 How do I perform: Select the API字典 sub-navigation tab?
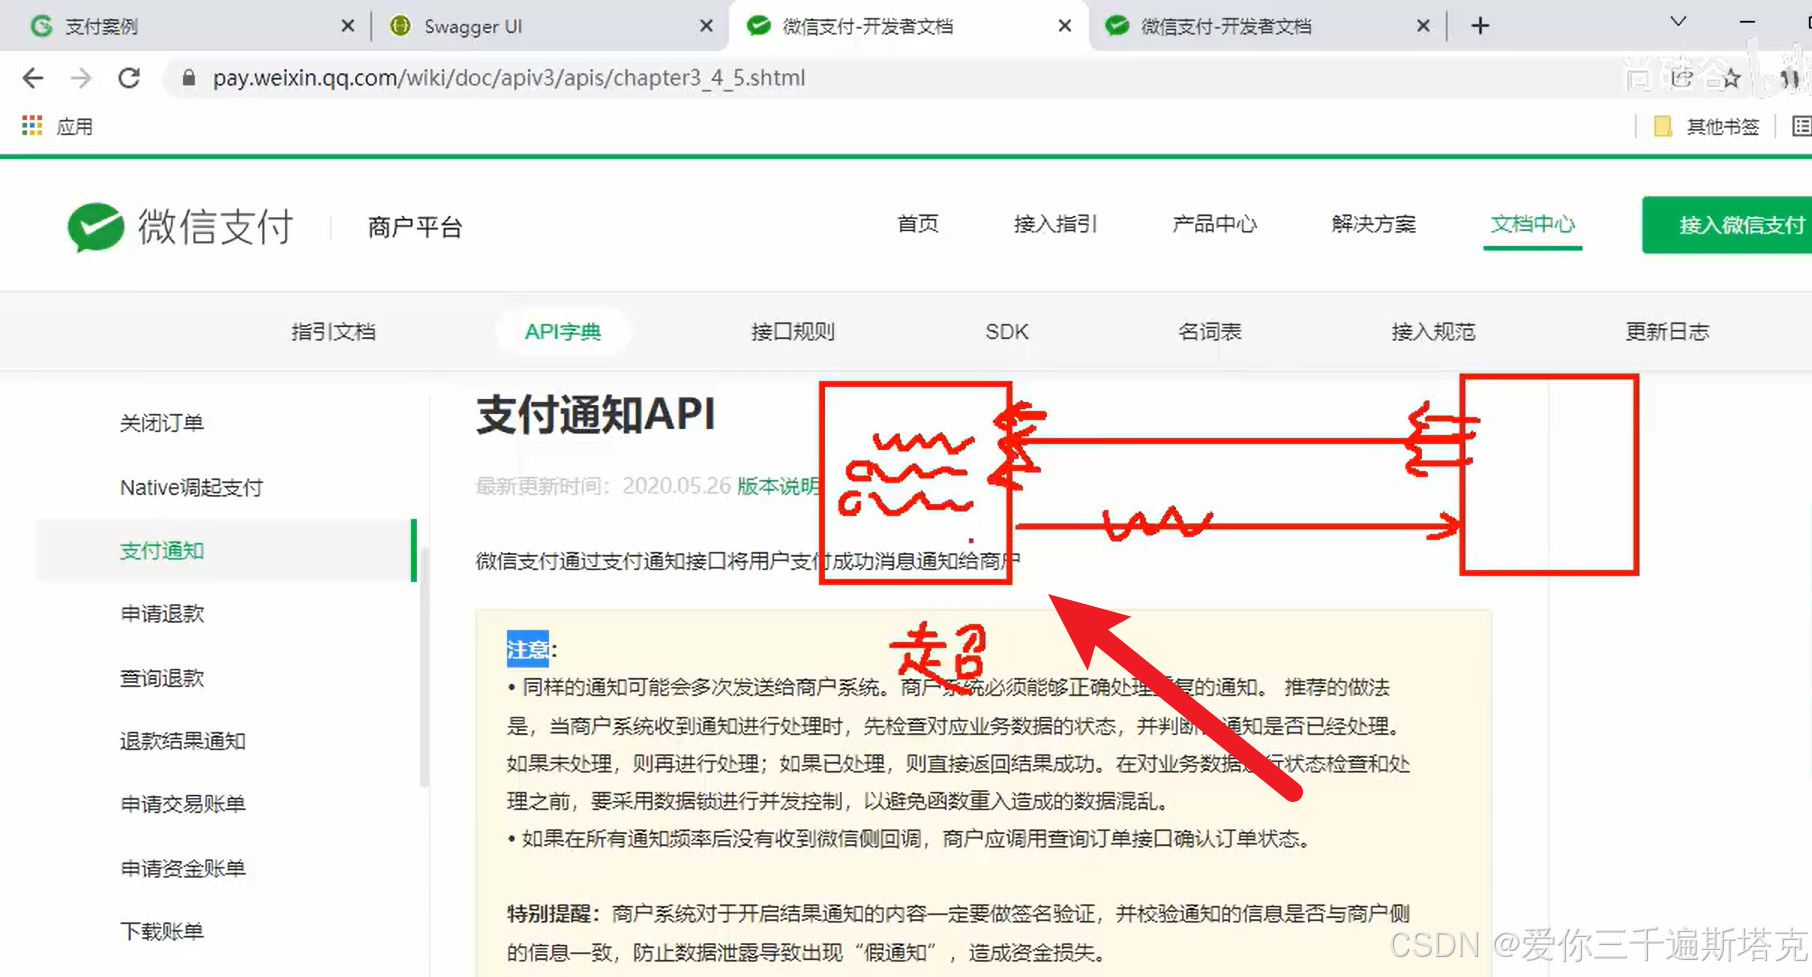click(563, 332)
